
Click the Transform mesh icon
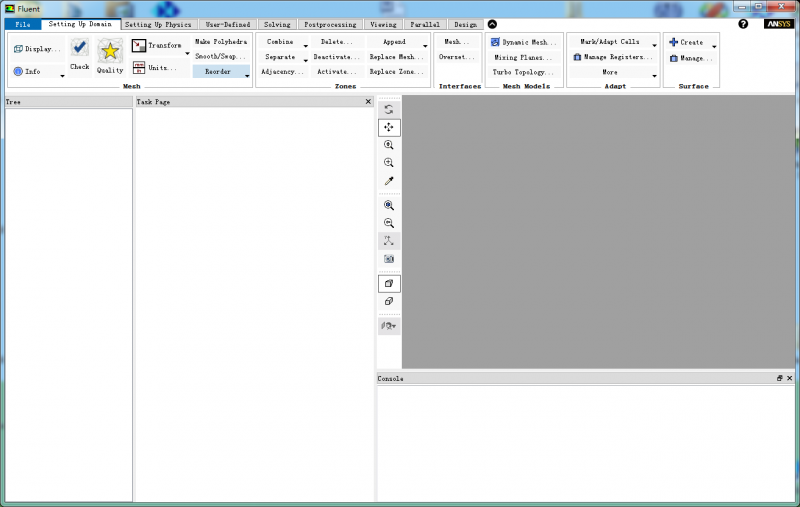click(x=138, y=45)
